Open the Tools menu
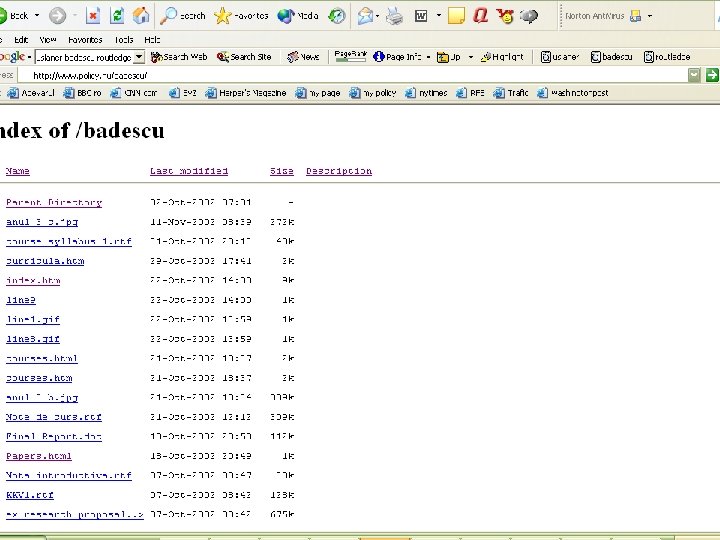 (x=124, y=40)
